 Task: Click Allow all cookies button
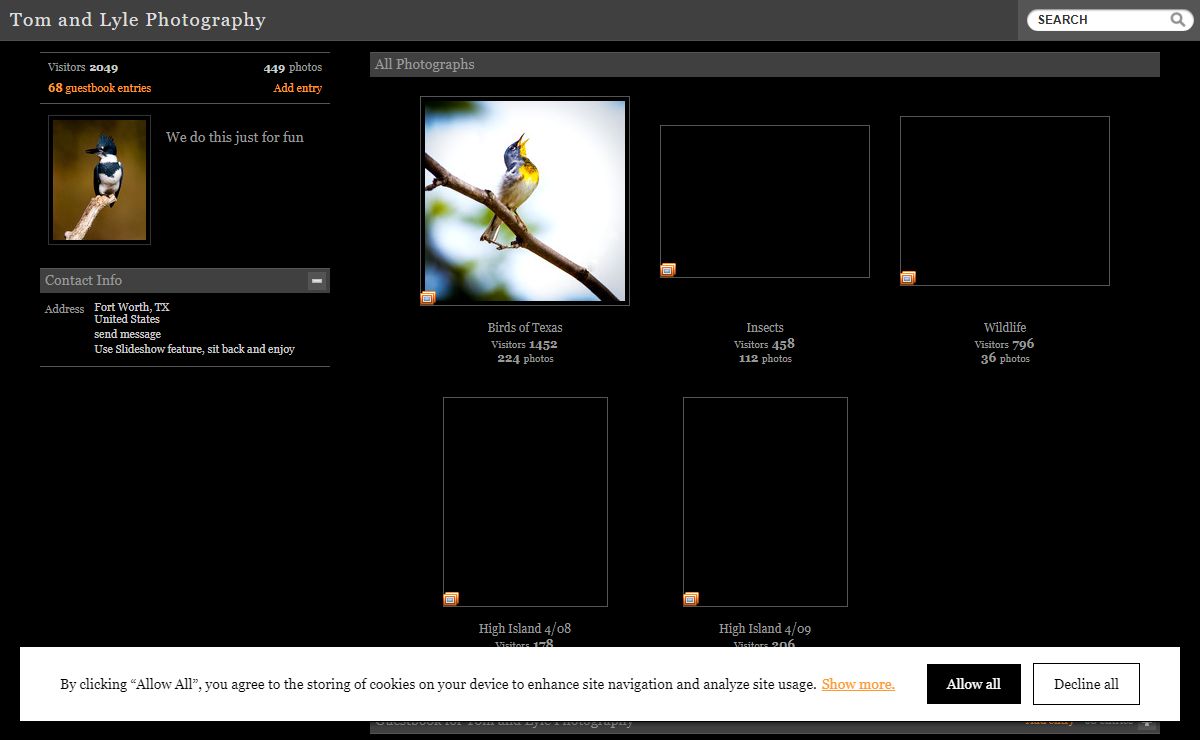click(x=974, y=684)
